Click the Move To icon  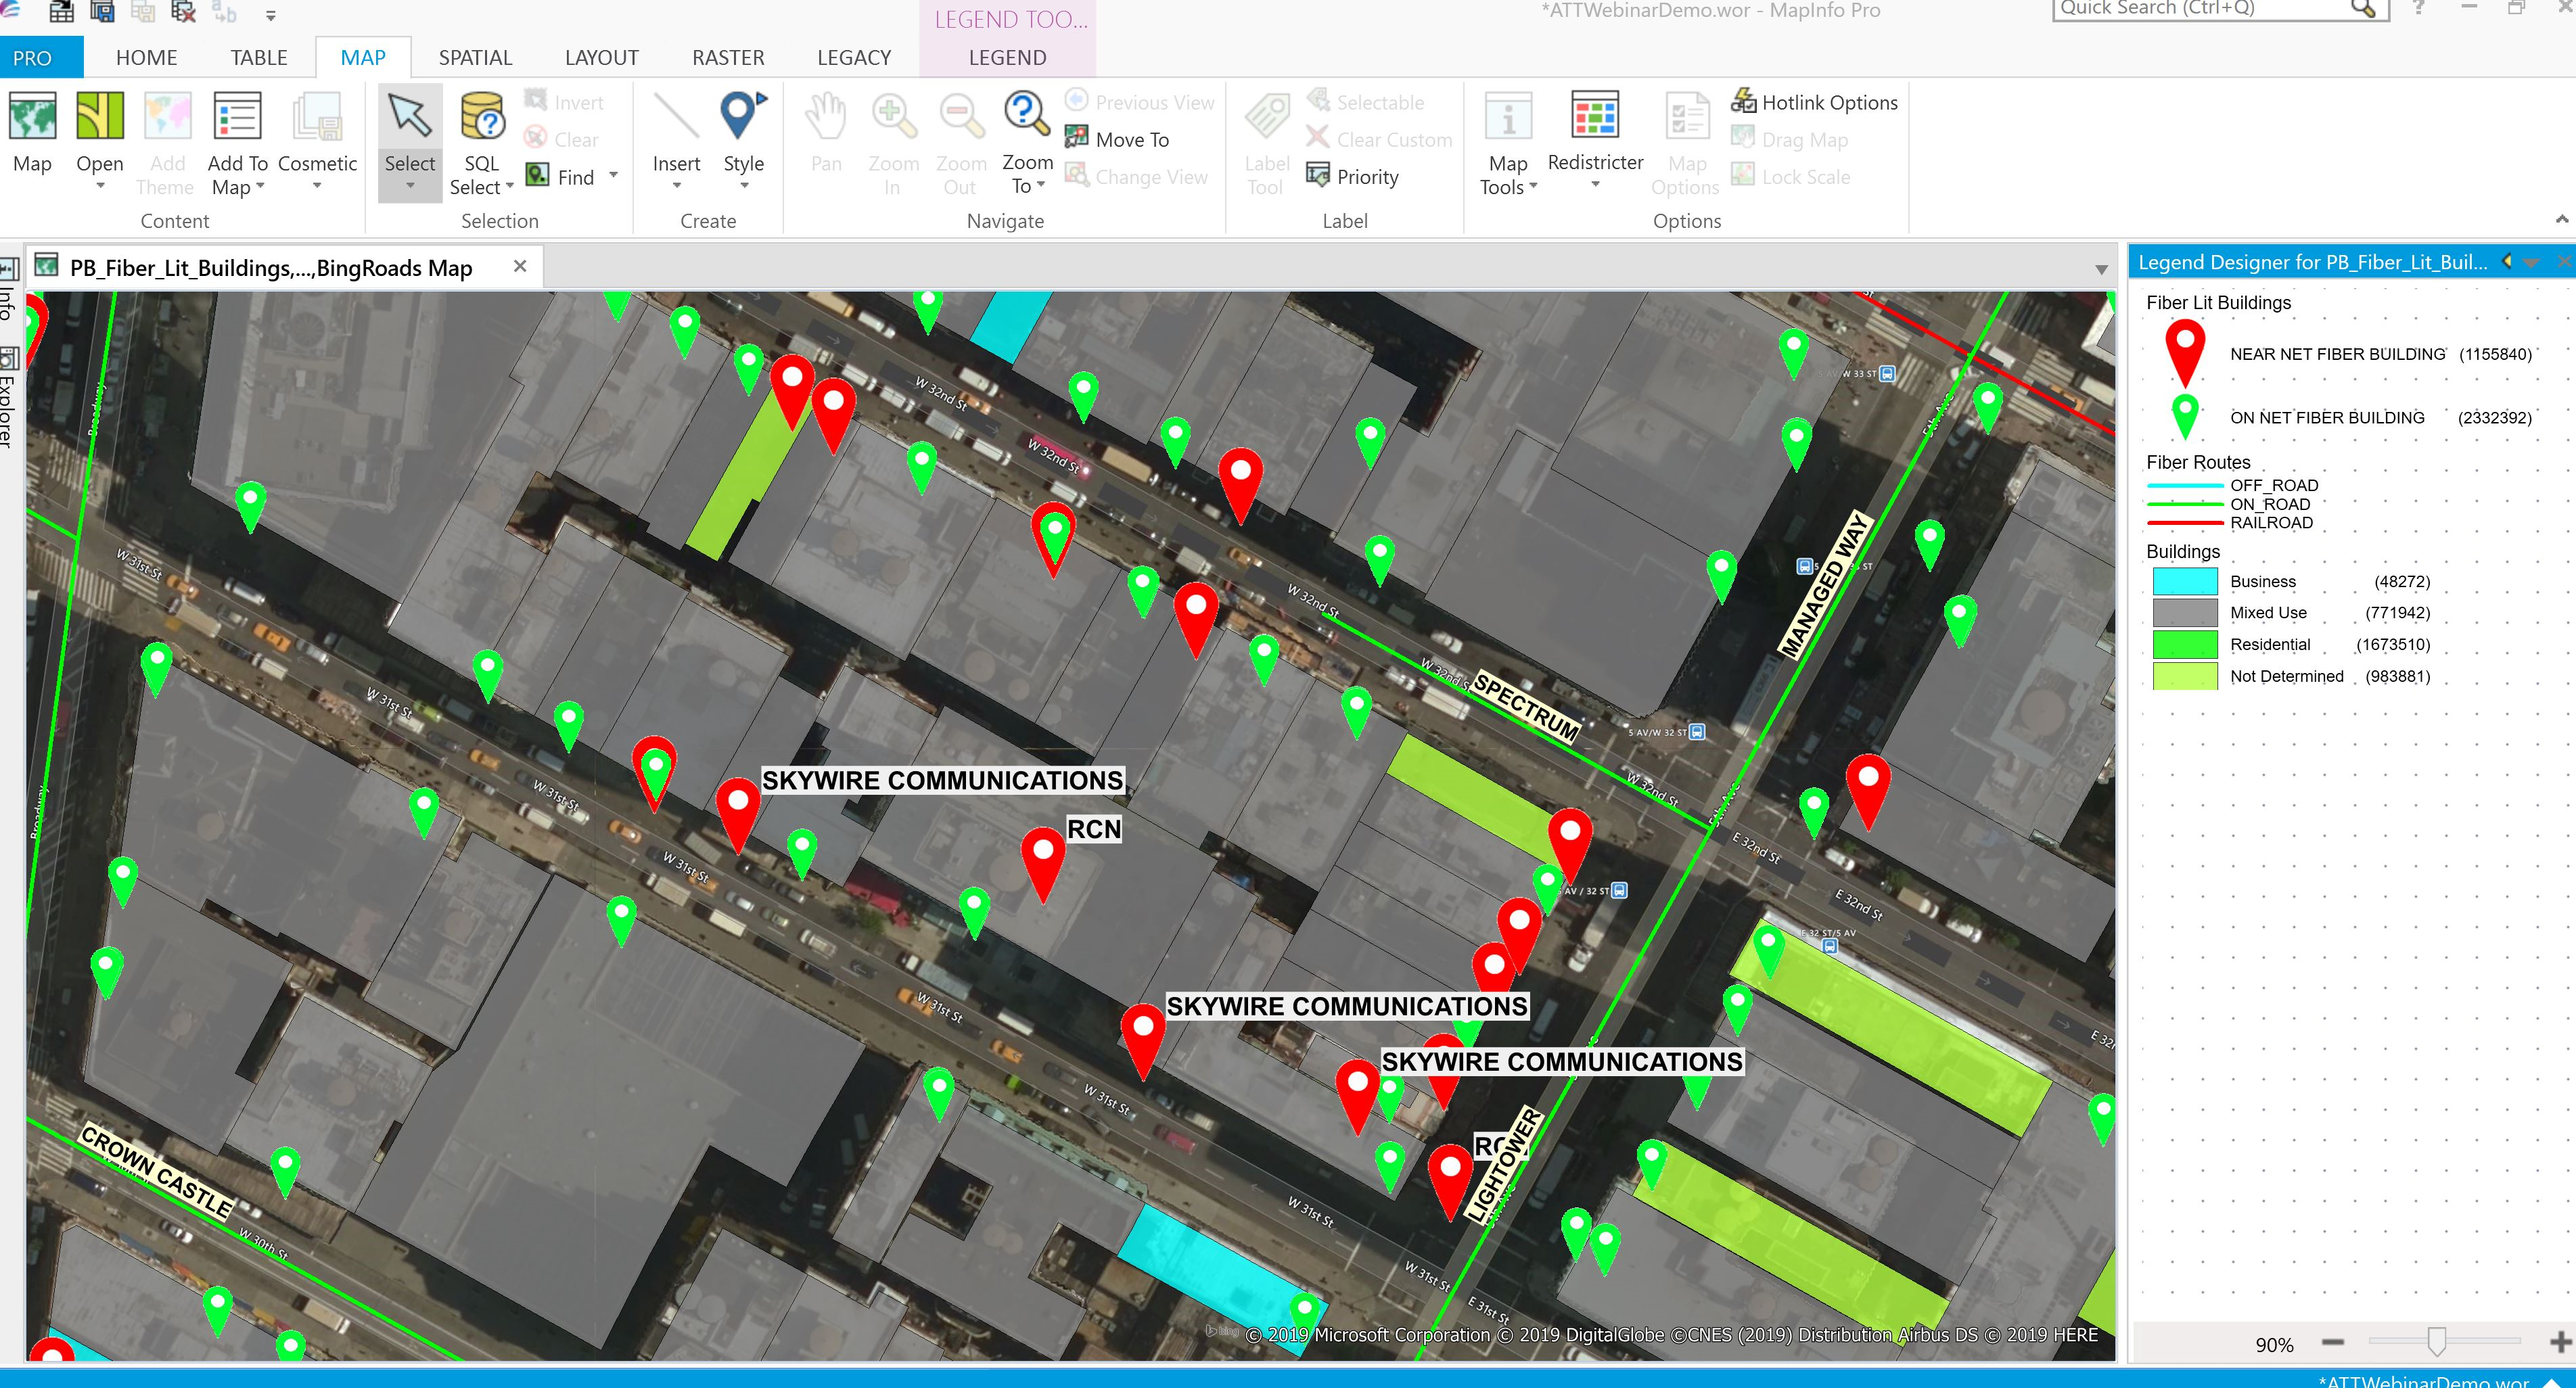(1076, 138)
